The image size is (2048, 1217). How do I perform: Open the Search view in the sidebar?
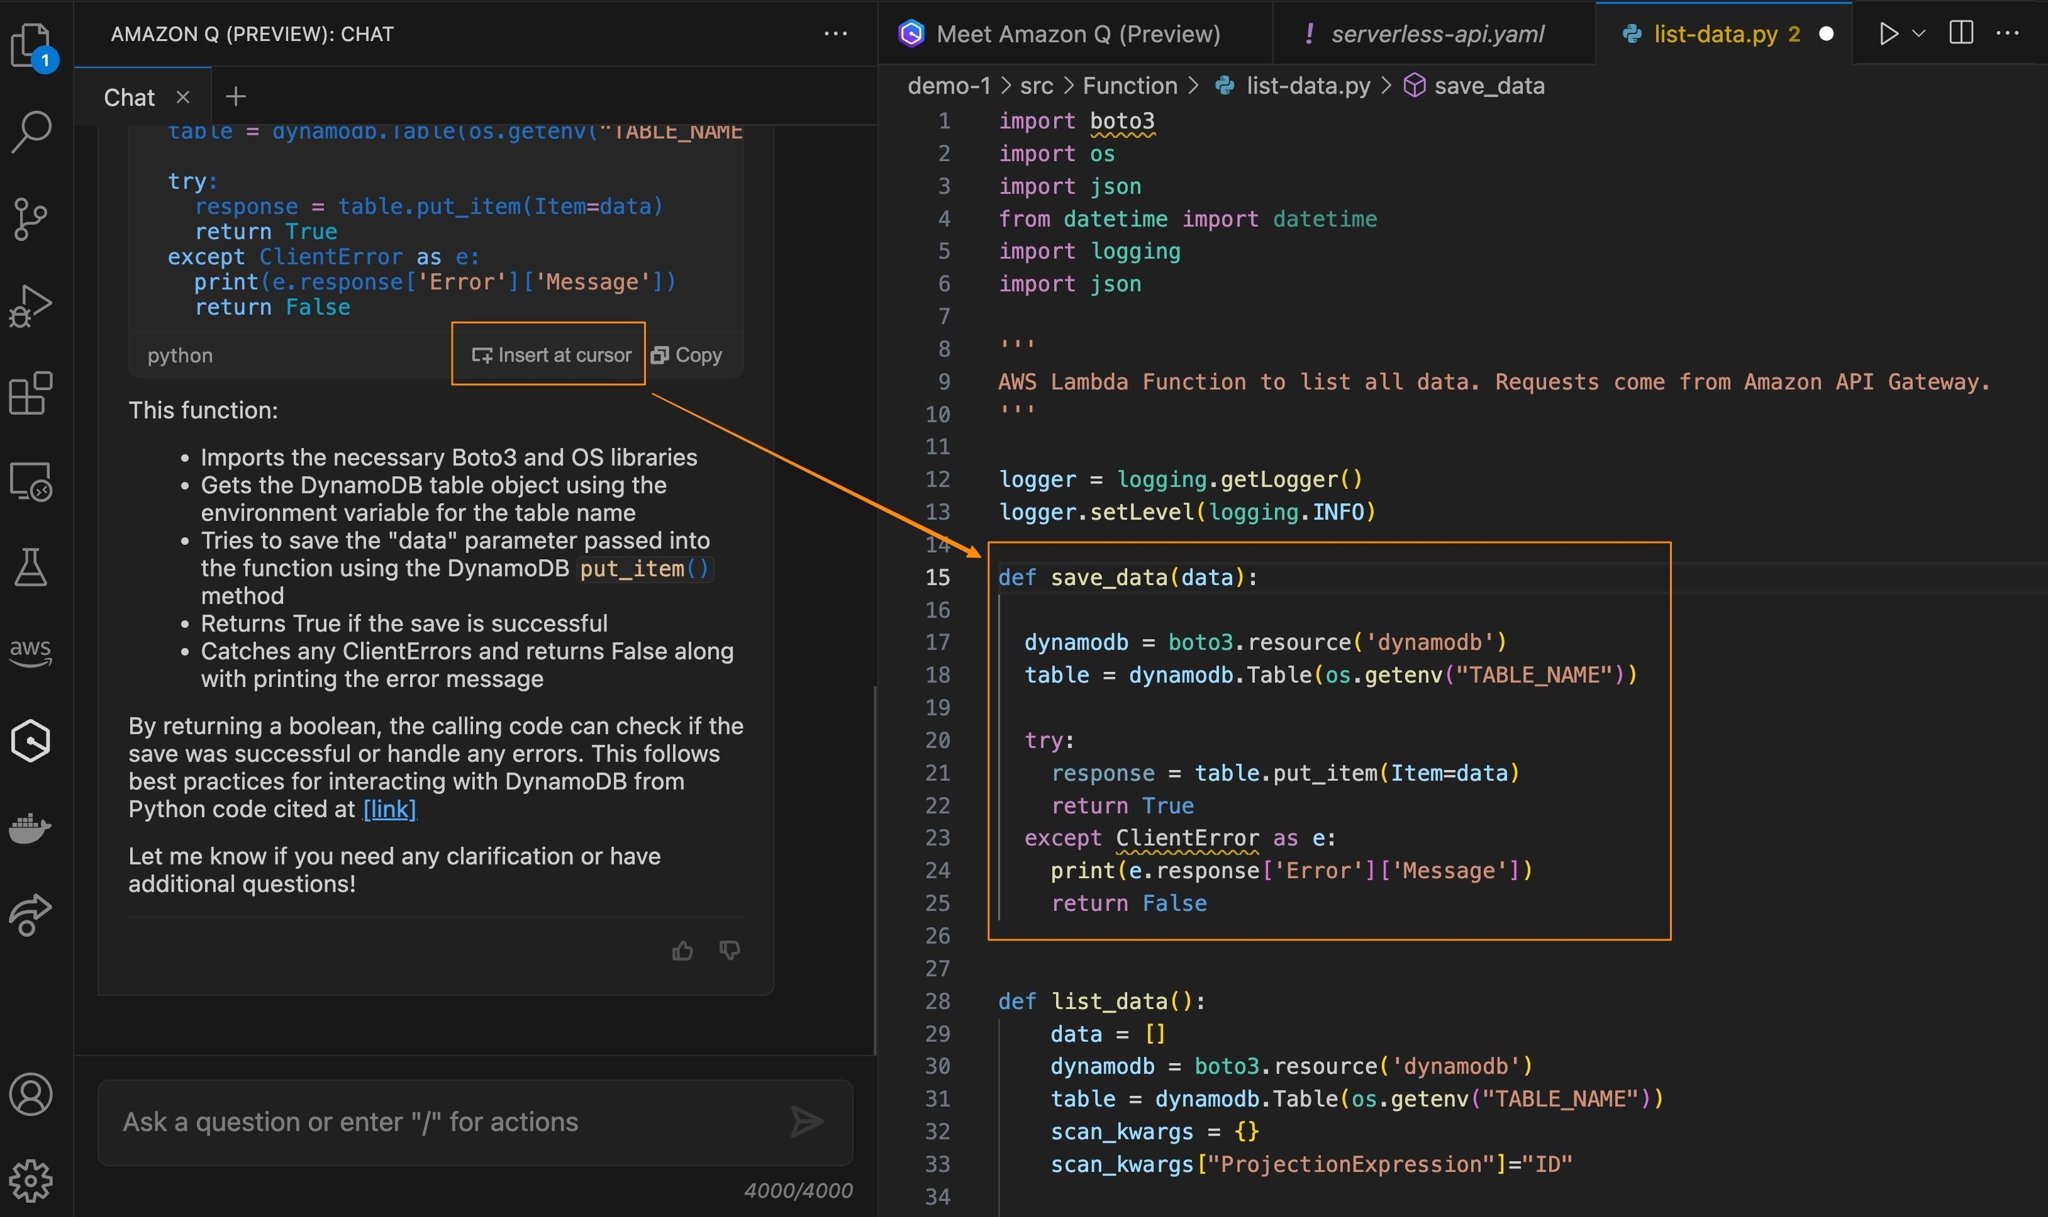click(33, 130)
